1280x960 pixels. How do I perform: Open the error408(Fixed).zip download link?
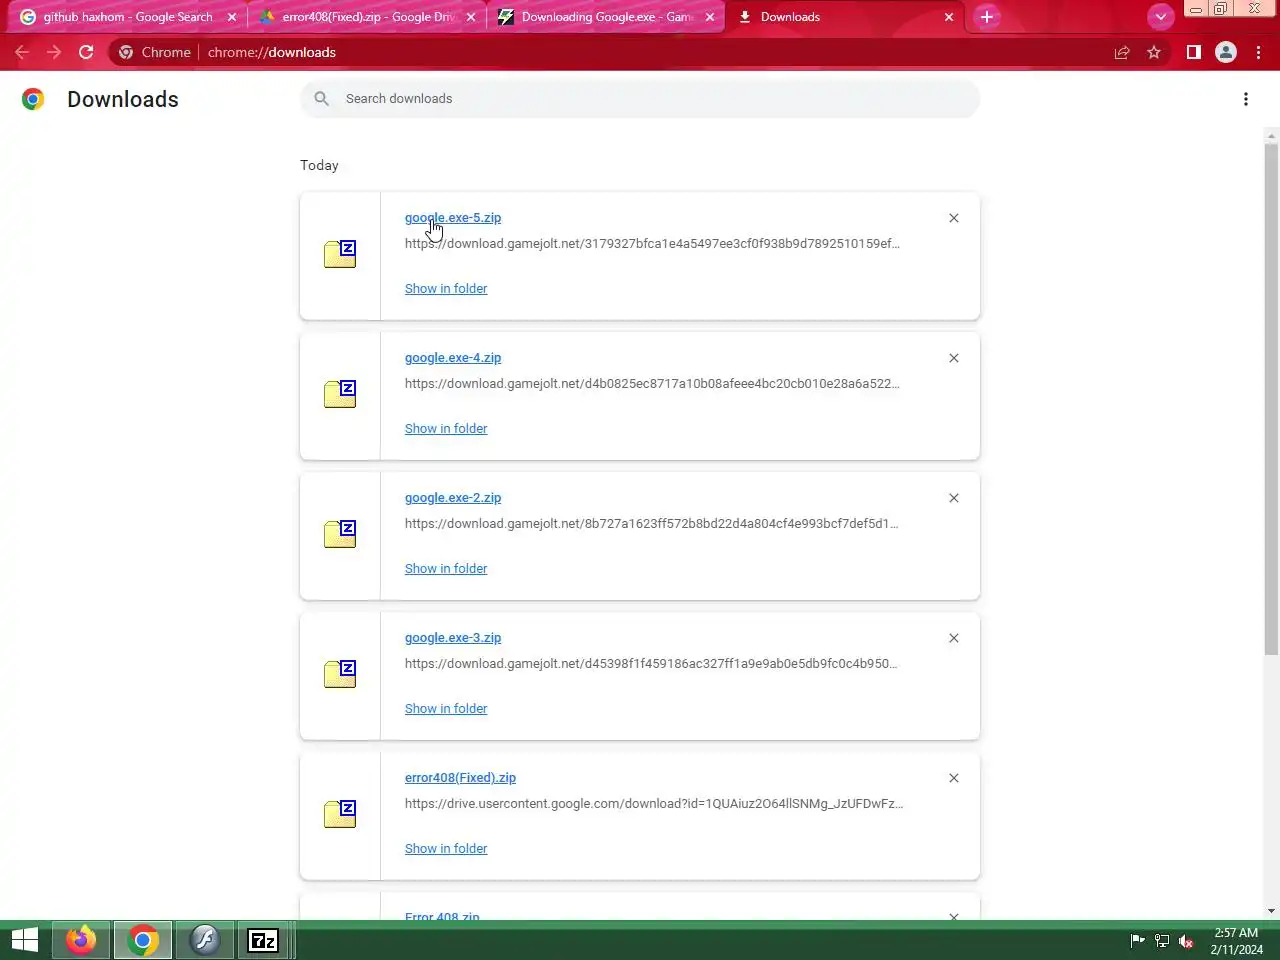click(x=460, y=777)
